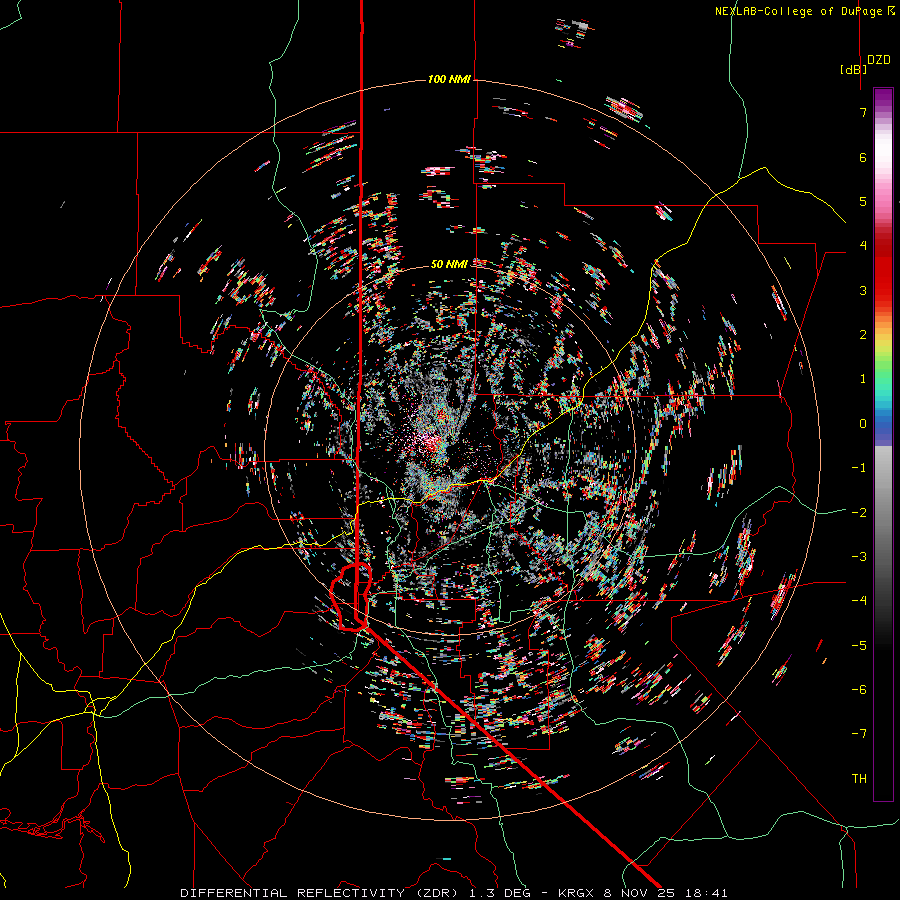Click the -7 value on the color scale
900x900 pixels.
[x=859, y=734]
